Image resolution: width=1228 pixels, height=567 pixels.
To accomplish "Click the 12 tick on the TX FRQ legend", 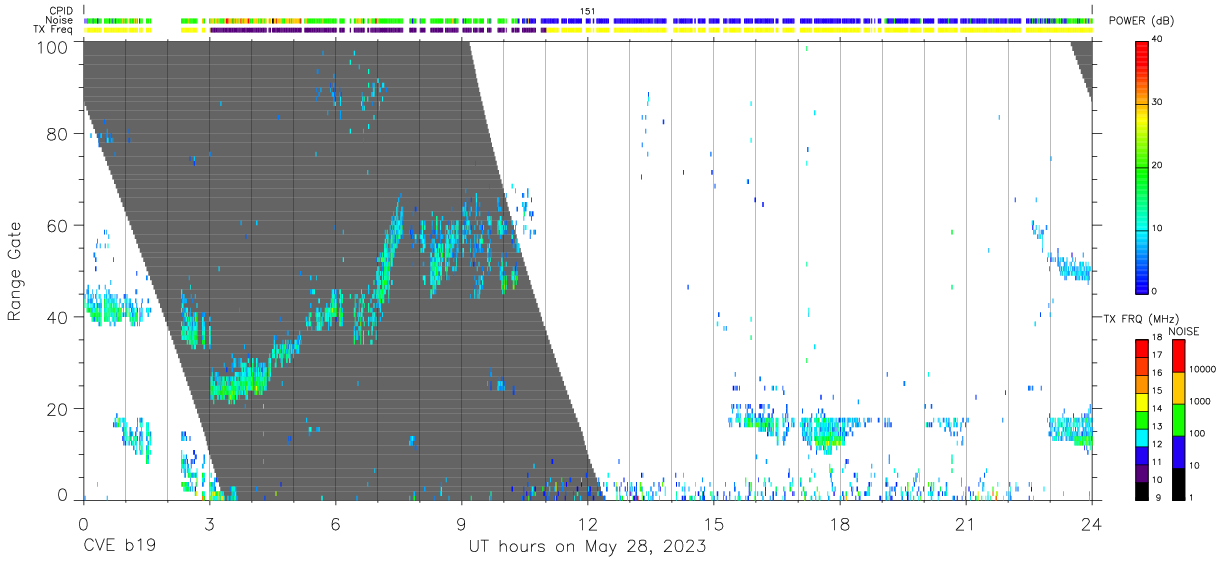I will [1157, 444].
